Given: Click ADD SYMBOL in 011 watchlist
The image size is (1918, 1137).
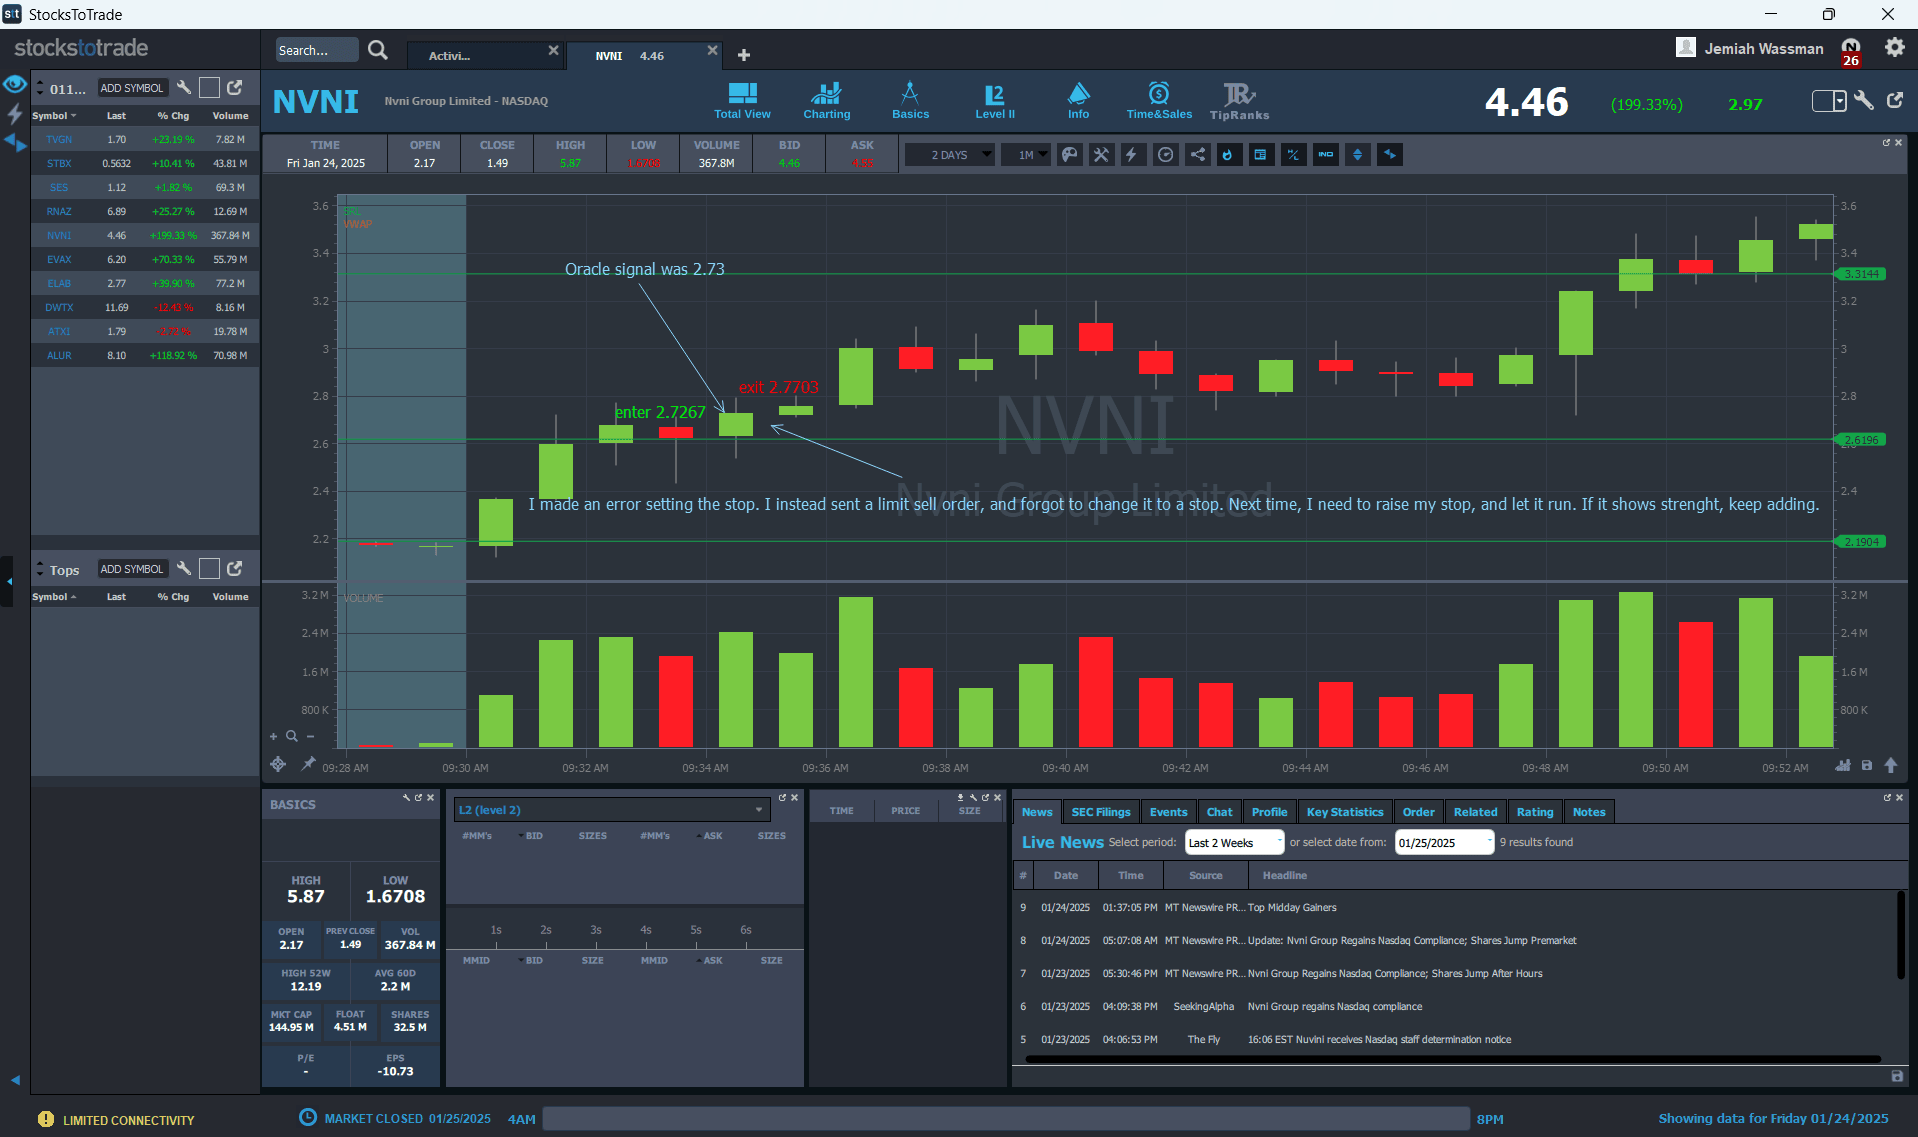Looking at the screenshot, I should click(132, 88).
